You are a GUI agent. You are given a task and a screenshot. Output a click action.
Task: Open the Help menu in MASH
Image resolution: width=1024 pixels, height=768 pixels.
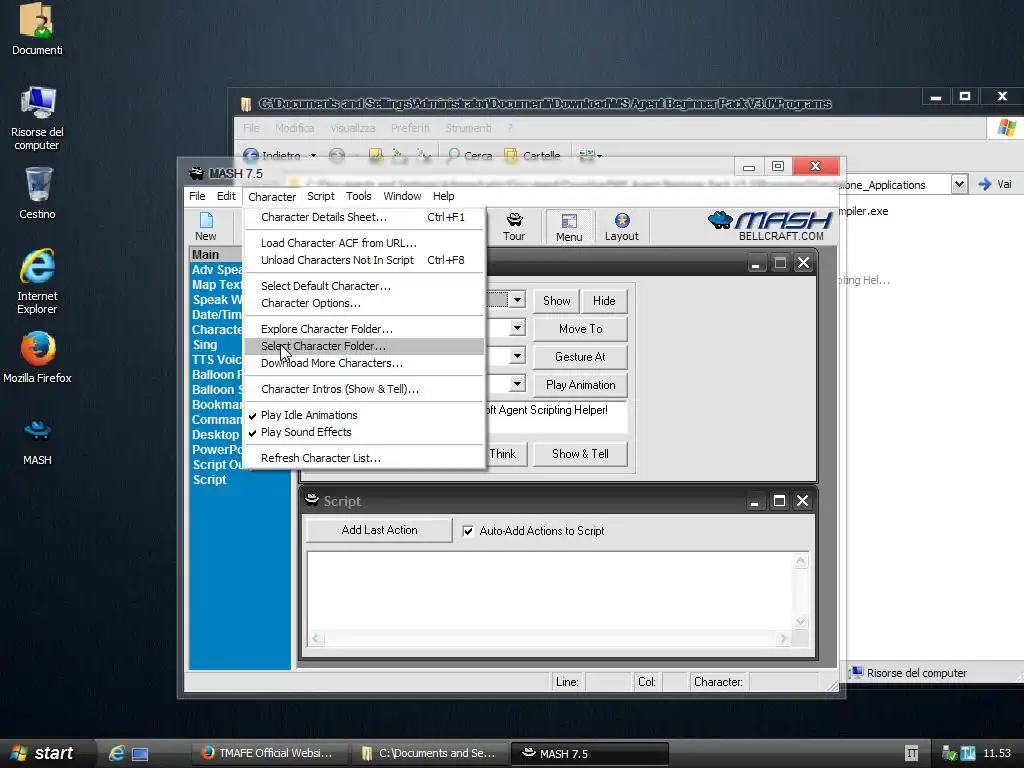[x=443, y=196]
